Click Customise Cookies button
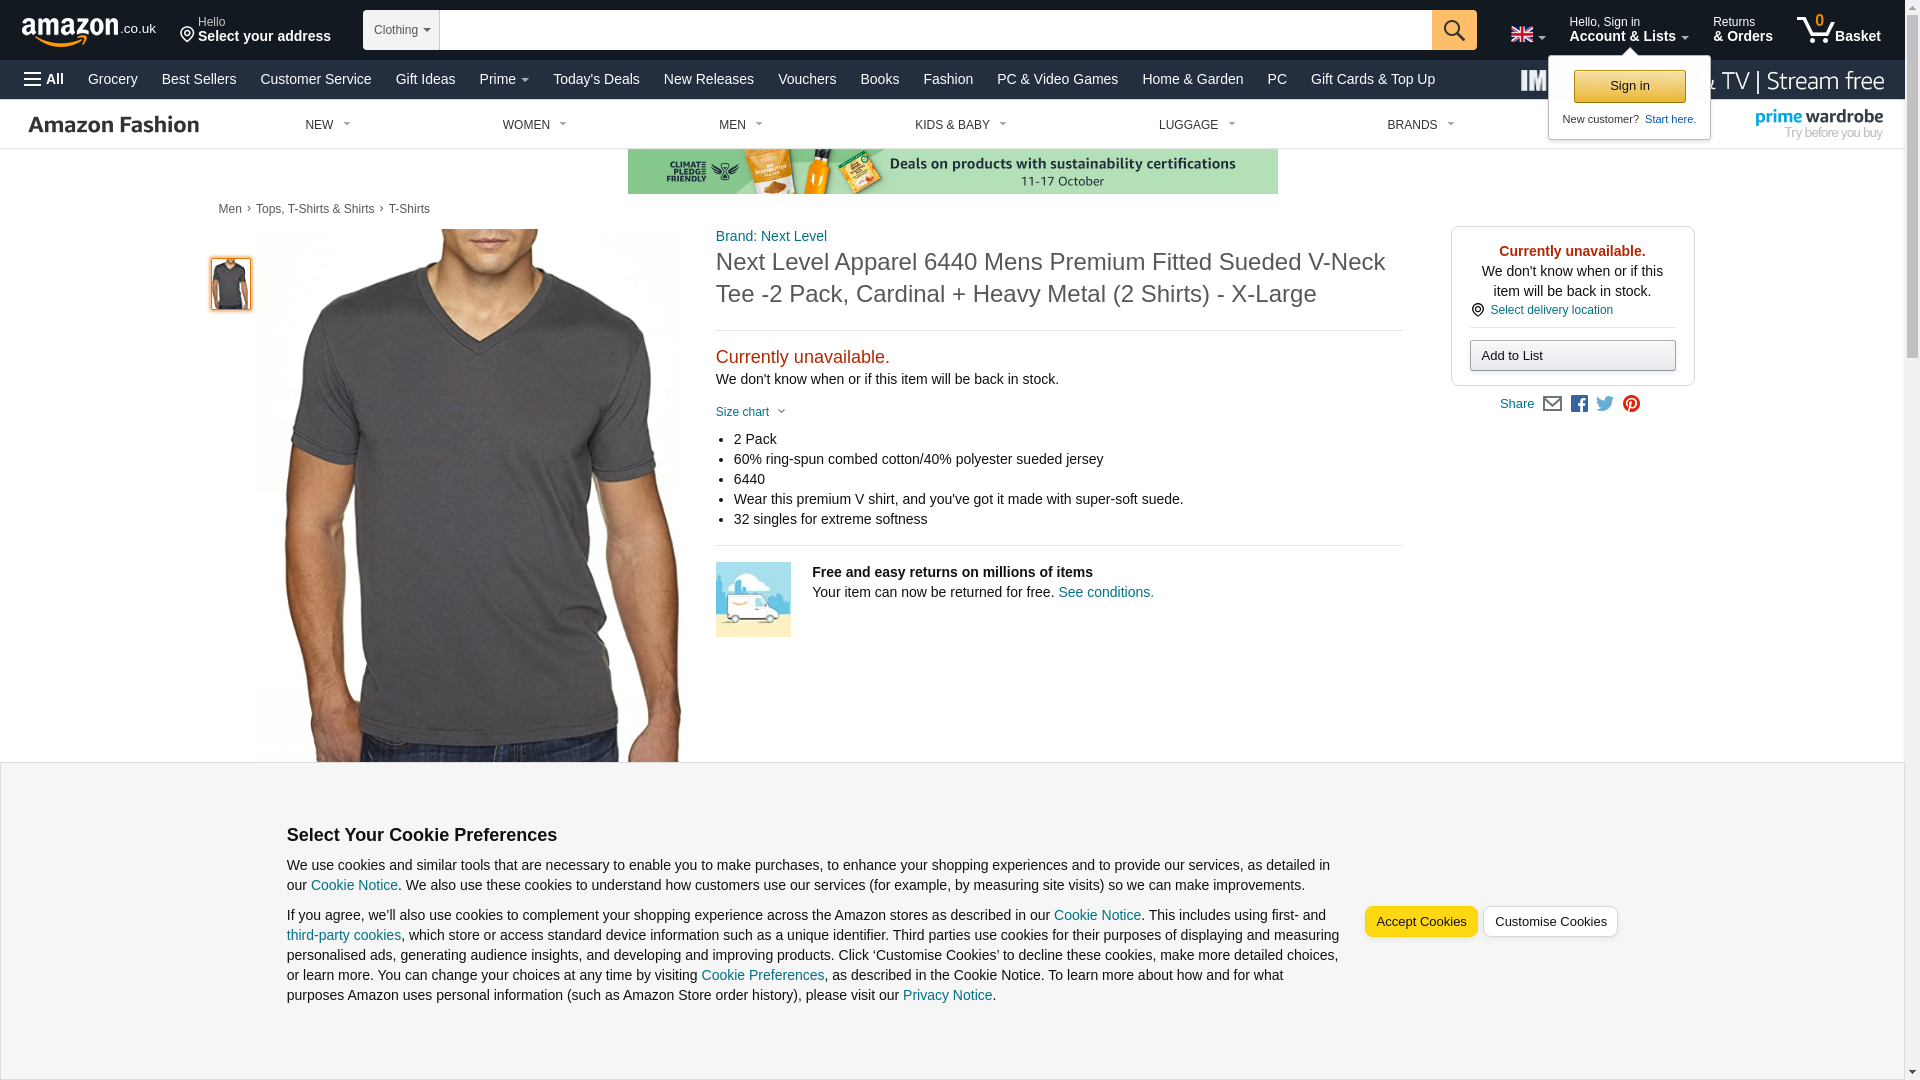 point(1550,922)
